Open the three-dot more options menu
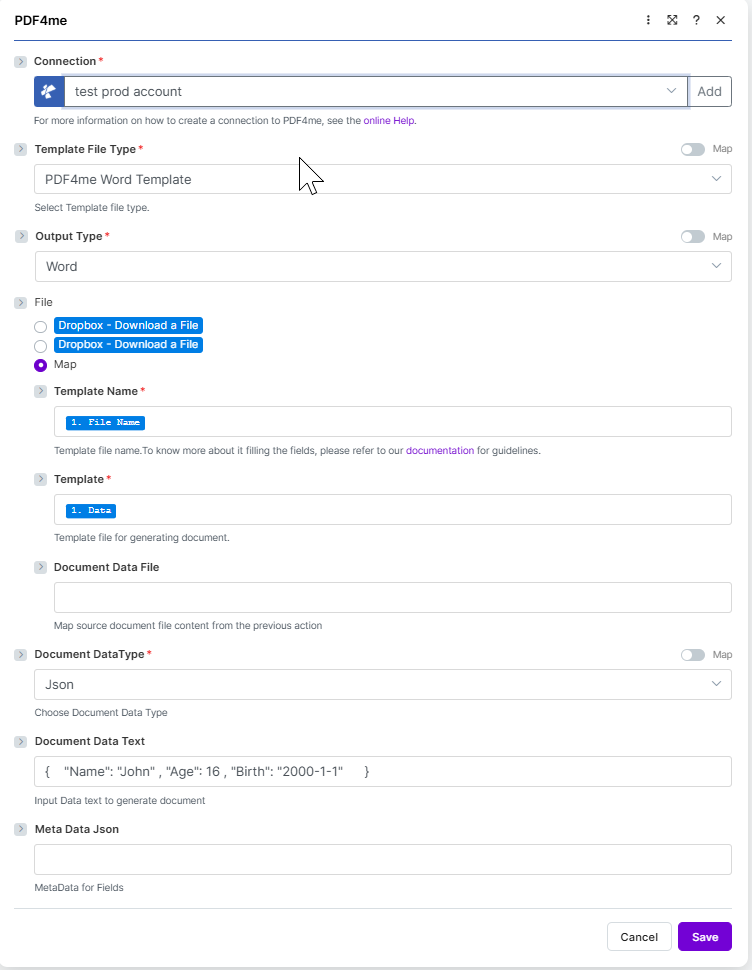Screen dimensions: 752x970 pos(648,20)
